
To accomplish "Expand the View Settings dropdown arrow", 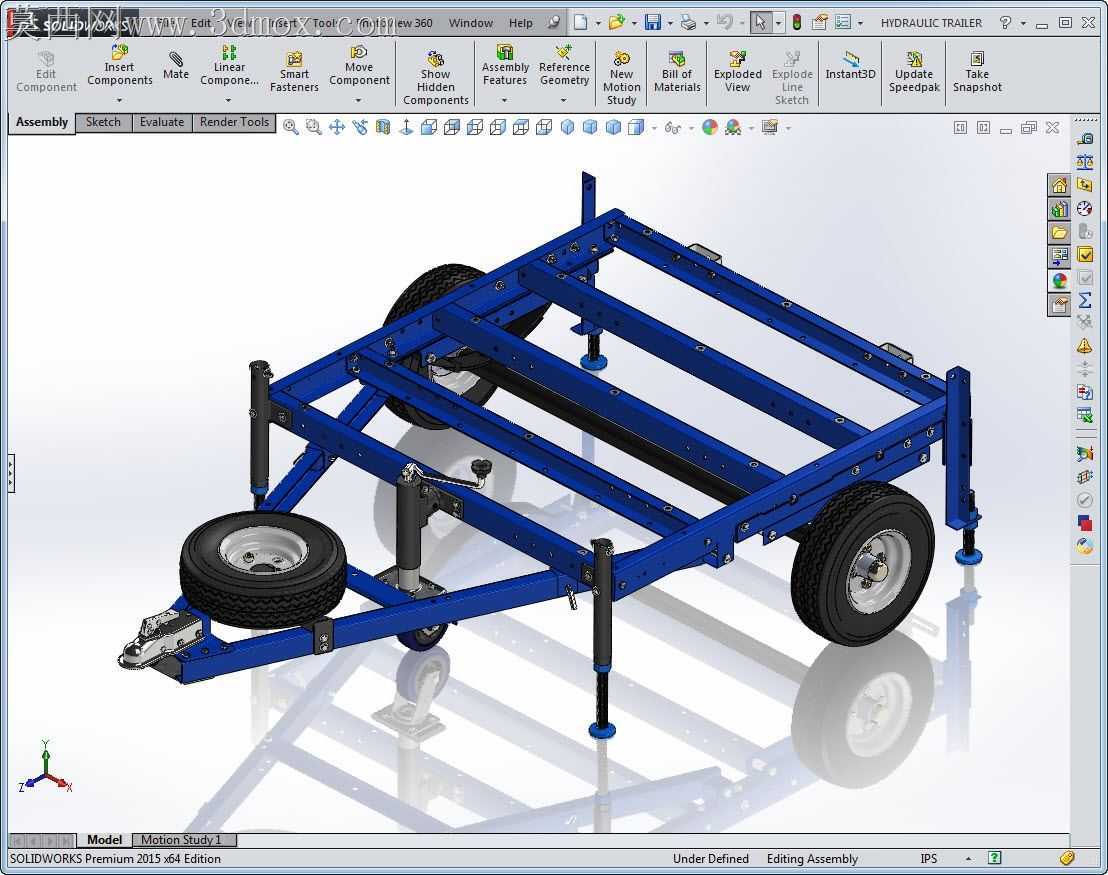I will coord(788,128).
